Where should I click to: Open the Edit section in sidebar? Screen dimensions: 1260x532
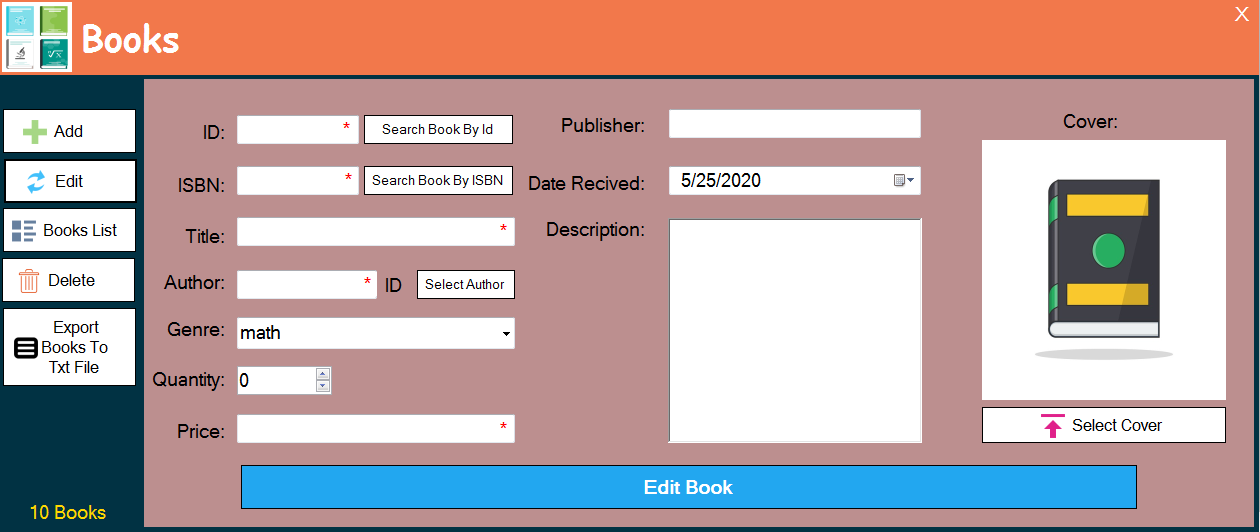tap(70, 181)
